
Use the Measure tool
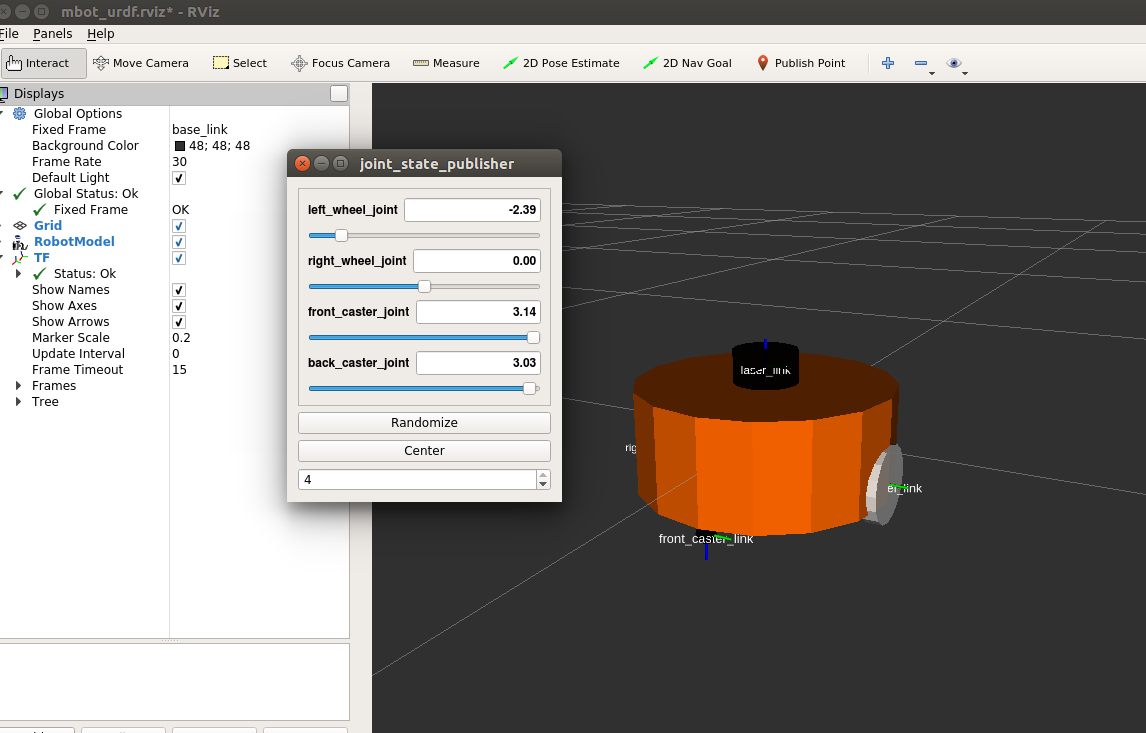445,62
